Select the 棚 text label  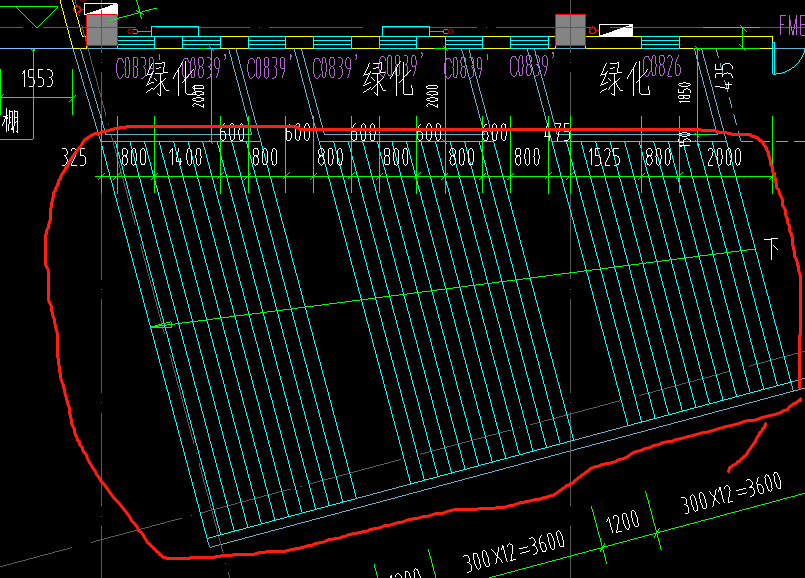point(11,121)
